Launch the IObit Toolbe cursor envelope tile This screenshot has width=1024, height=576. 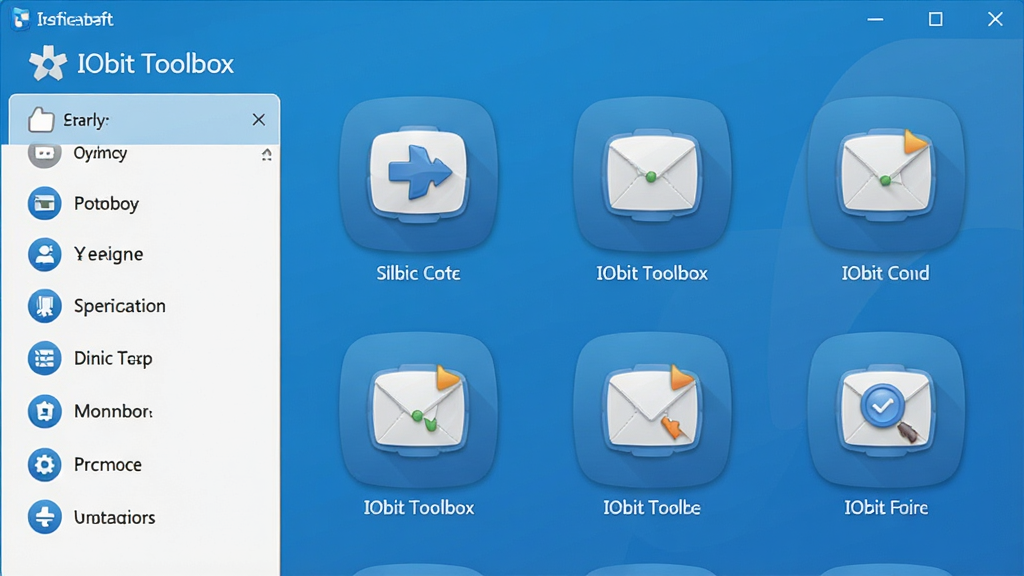point(652,410)
